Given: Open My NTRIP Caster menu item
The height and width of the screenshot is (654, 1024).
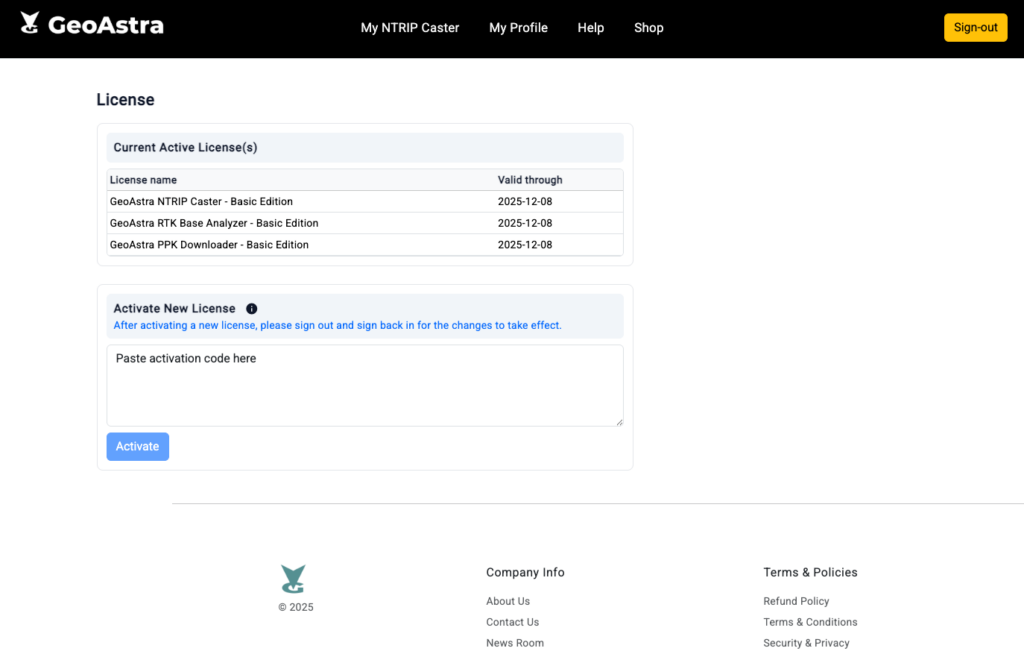Looking at the screenshot, I should (x=410, y=28).
